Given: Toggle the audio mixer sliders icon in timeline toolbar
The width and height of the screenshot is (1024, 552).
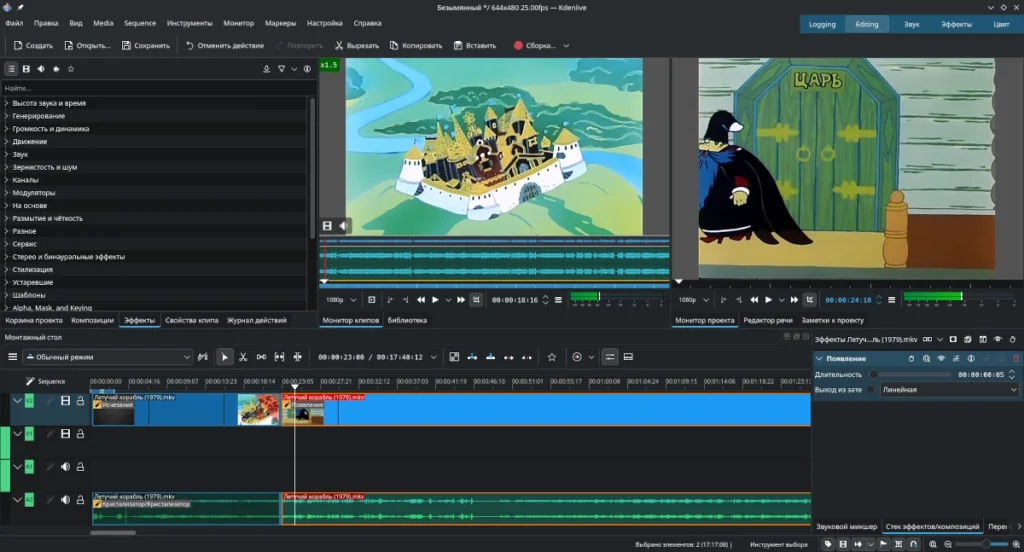Looking at the screenshot, I should point(609,357).
